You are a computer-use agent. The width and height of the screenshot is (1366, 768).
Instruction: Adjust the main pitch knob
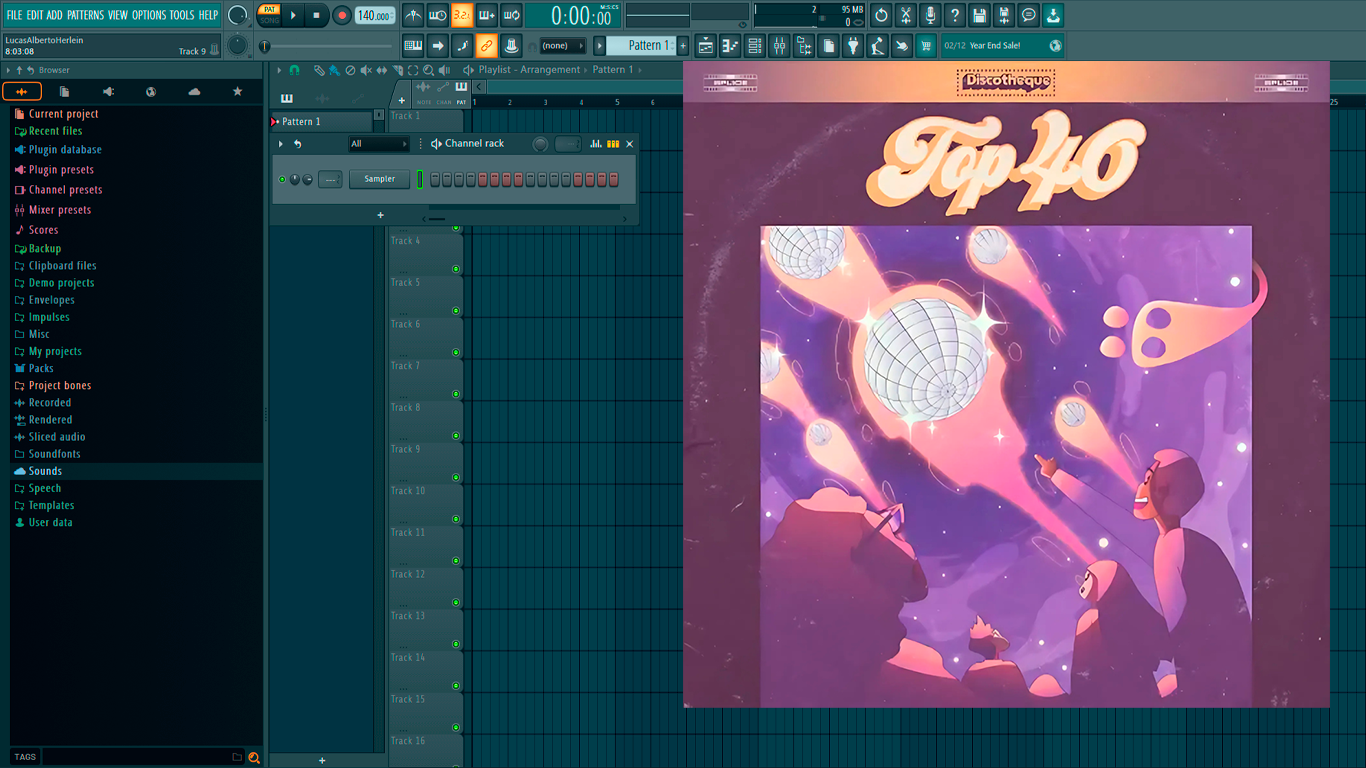[x=237, y=45]
